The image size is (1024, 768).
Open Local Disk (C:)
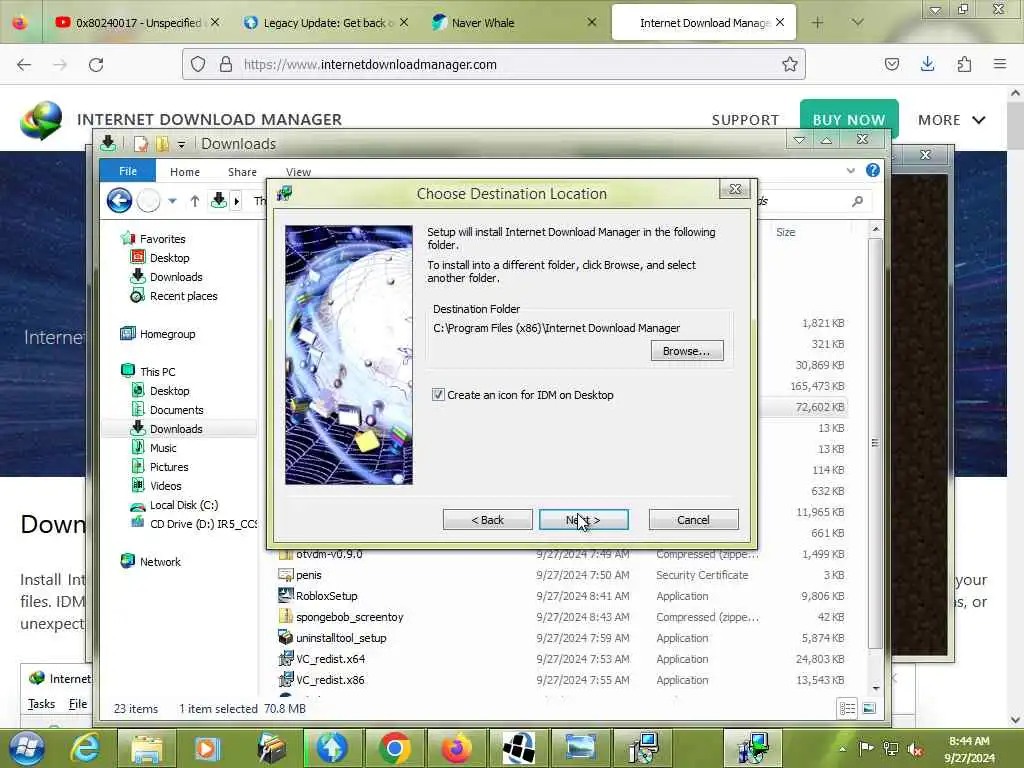pos(184,505)
